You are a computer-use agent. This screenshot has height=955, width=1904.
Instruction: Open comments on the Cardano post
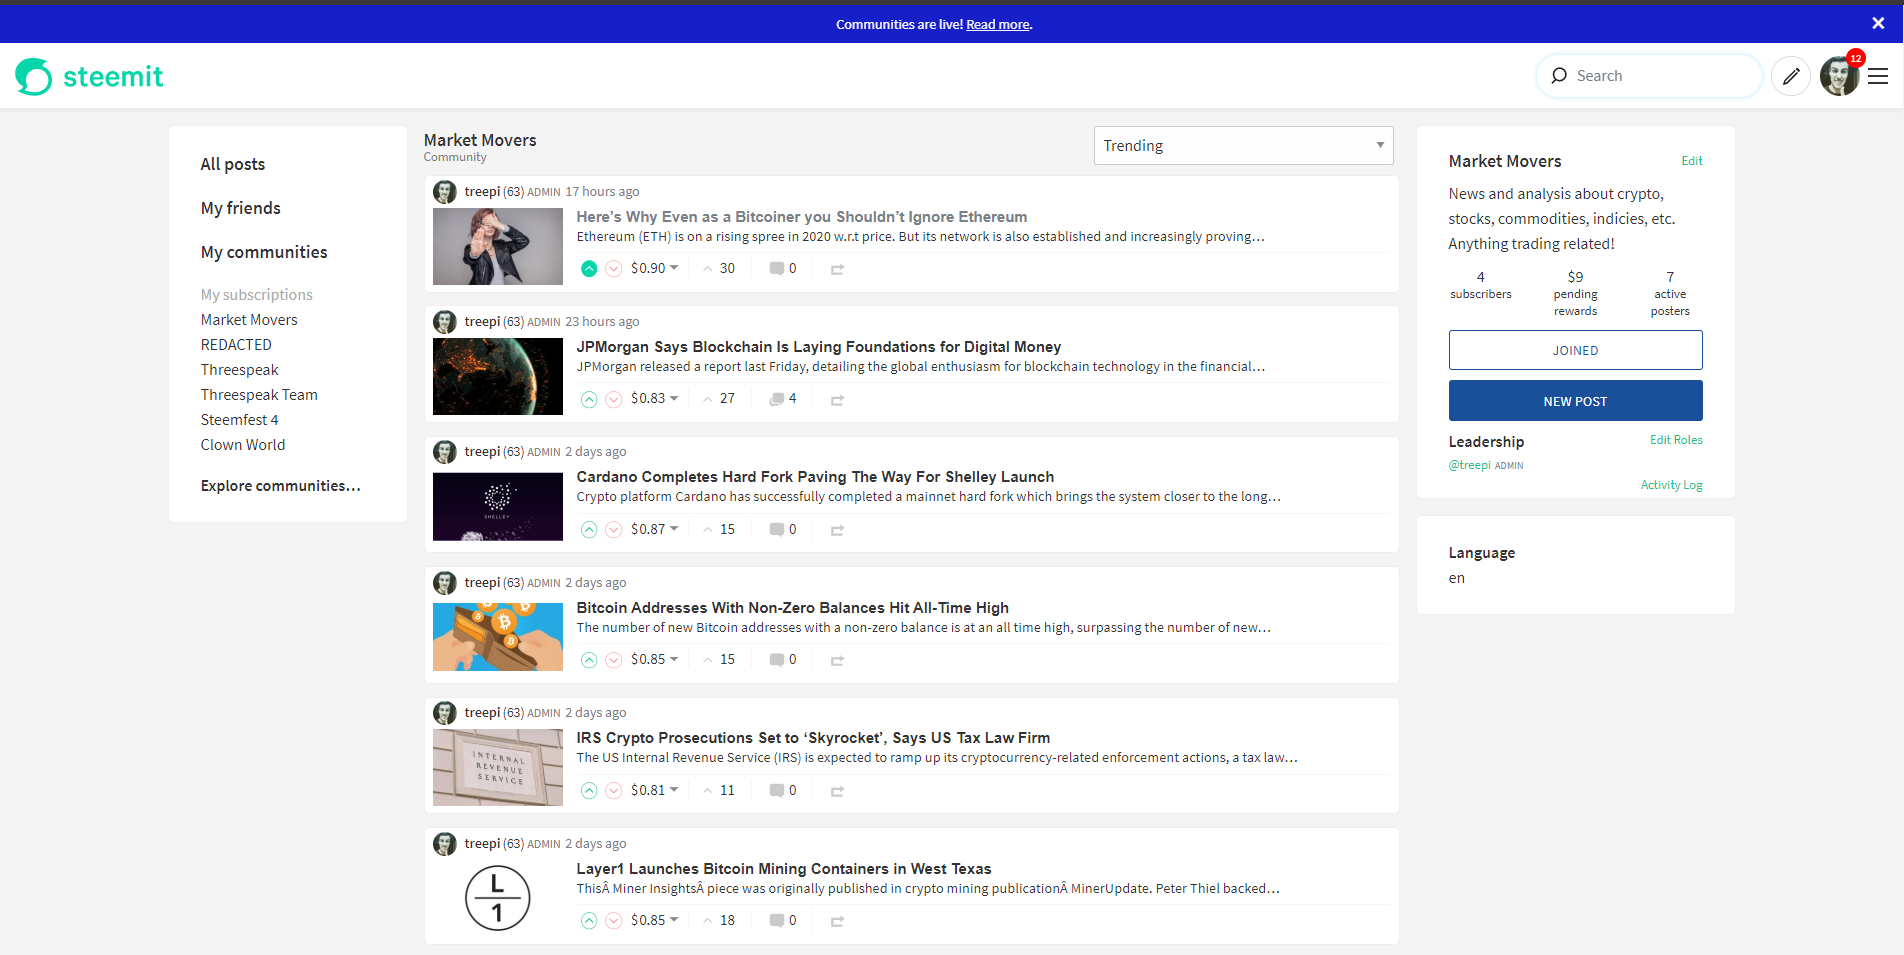click(x=779, y=529)
